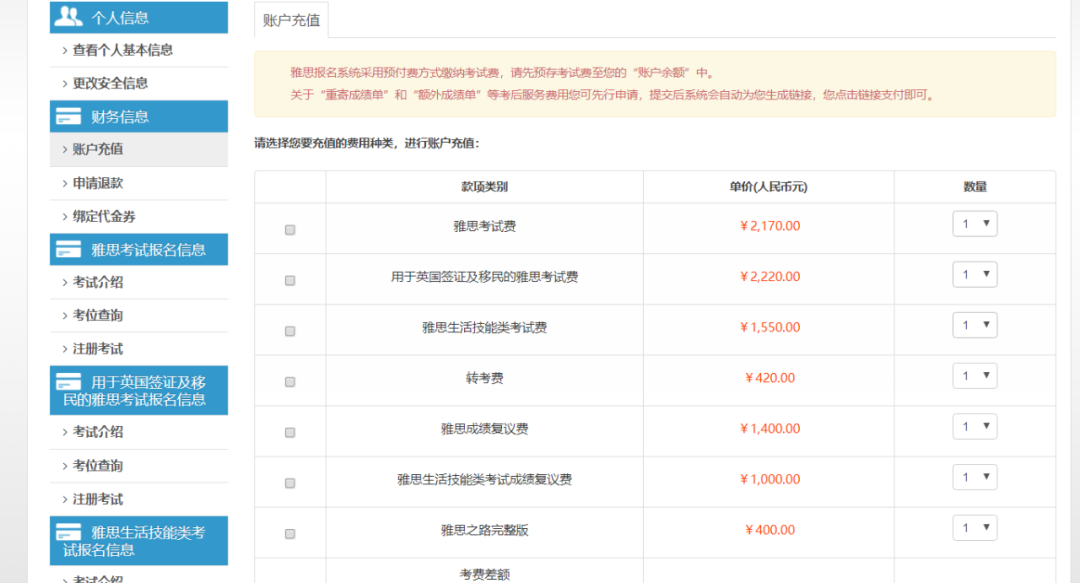Expand quantity selector for 用于英国签证及移民的雅思考试费
Image resolution: width=1080 pixels, height=583 pixels.
point(975,275)
